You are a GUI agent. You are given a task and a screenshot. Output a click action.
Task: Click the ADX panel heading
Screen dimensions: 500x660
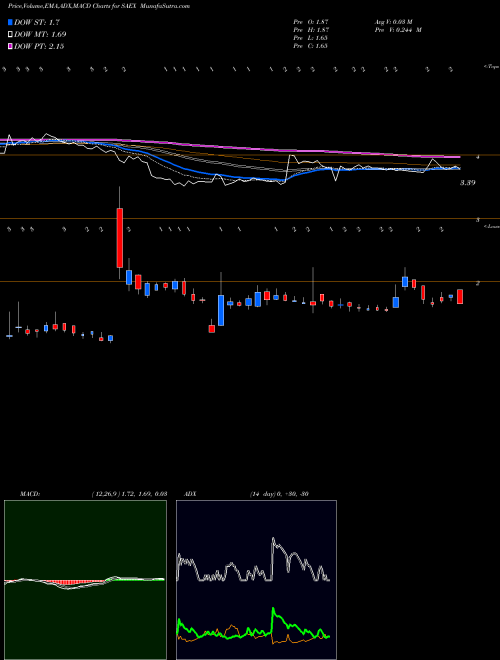click(190, 494)
